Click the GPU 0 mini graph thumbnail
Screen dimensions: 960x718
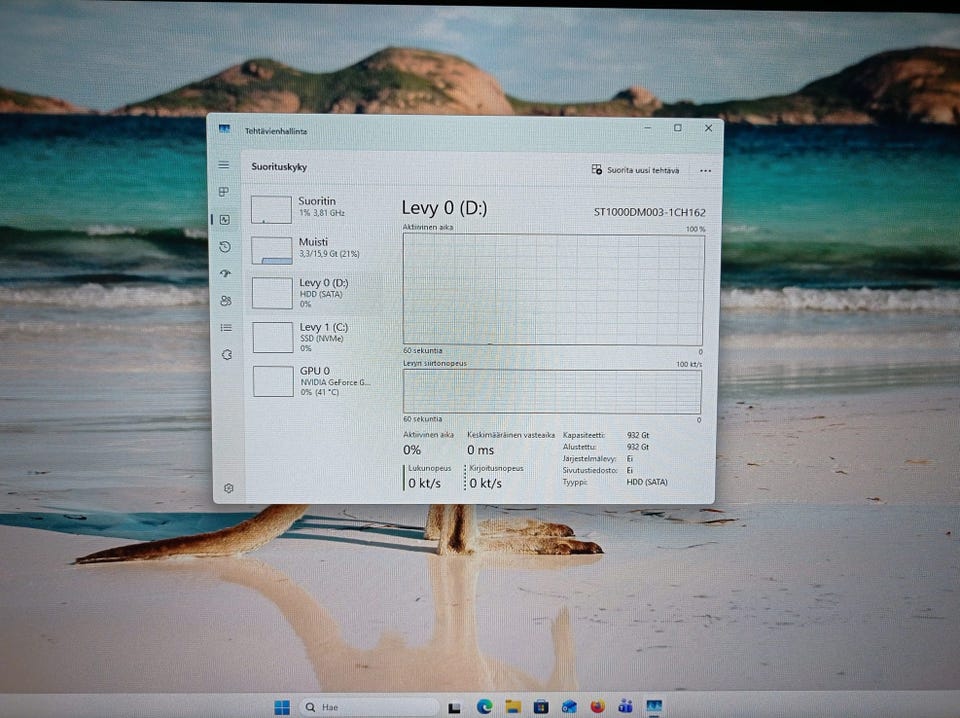[x=273, y=381]
